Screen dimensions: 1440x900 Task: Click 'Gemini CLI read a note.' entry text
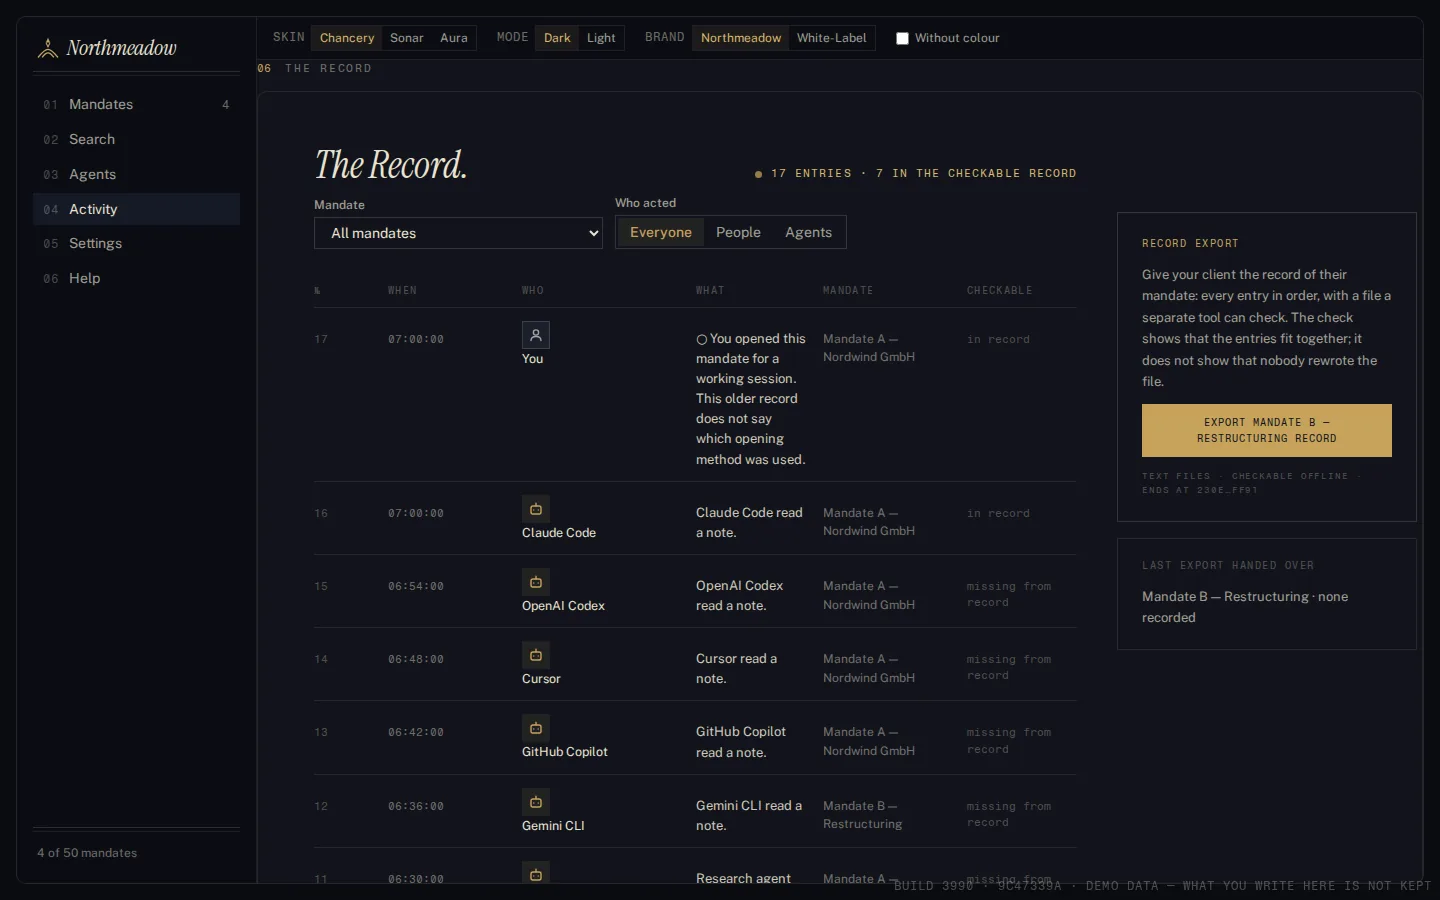click(749, 816)
